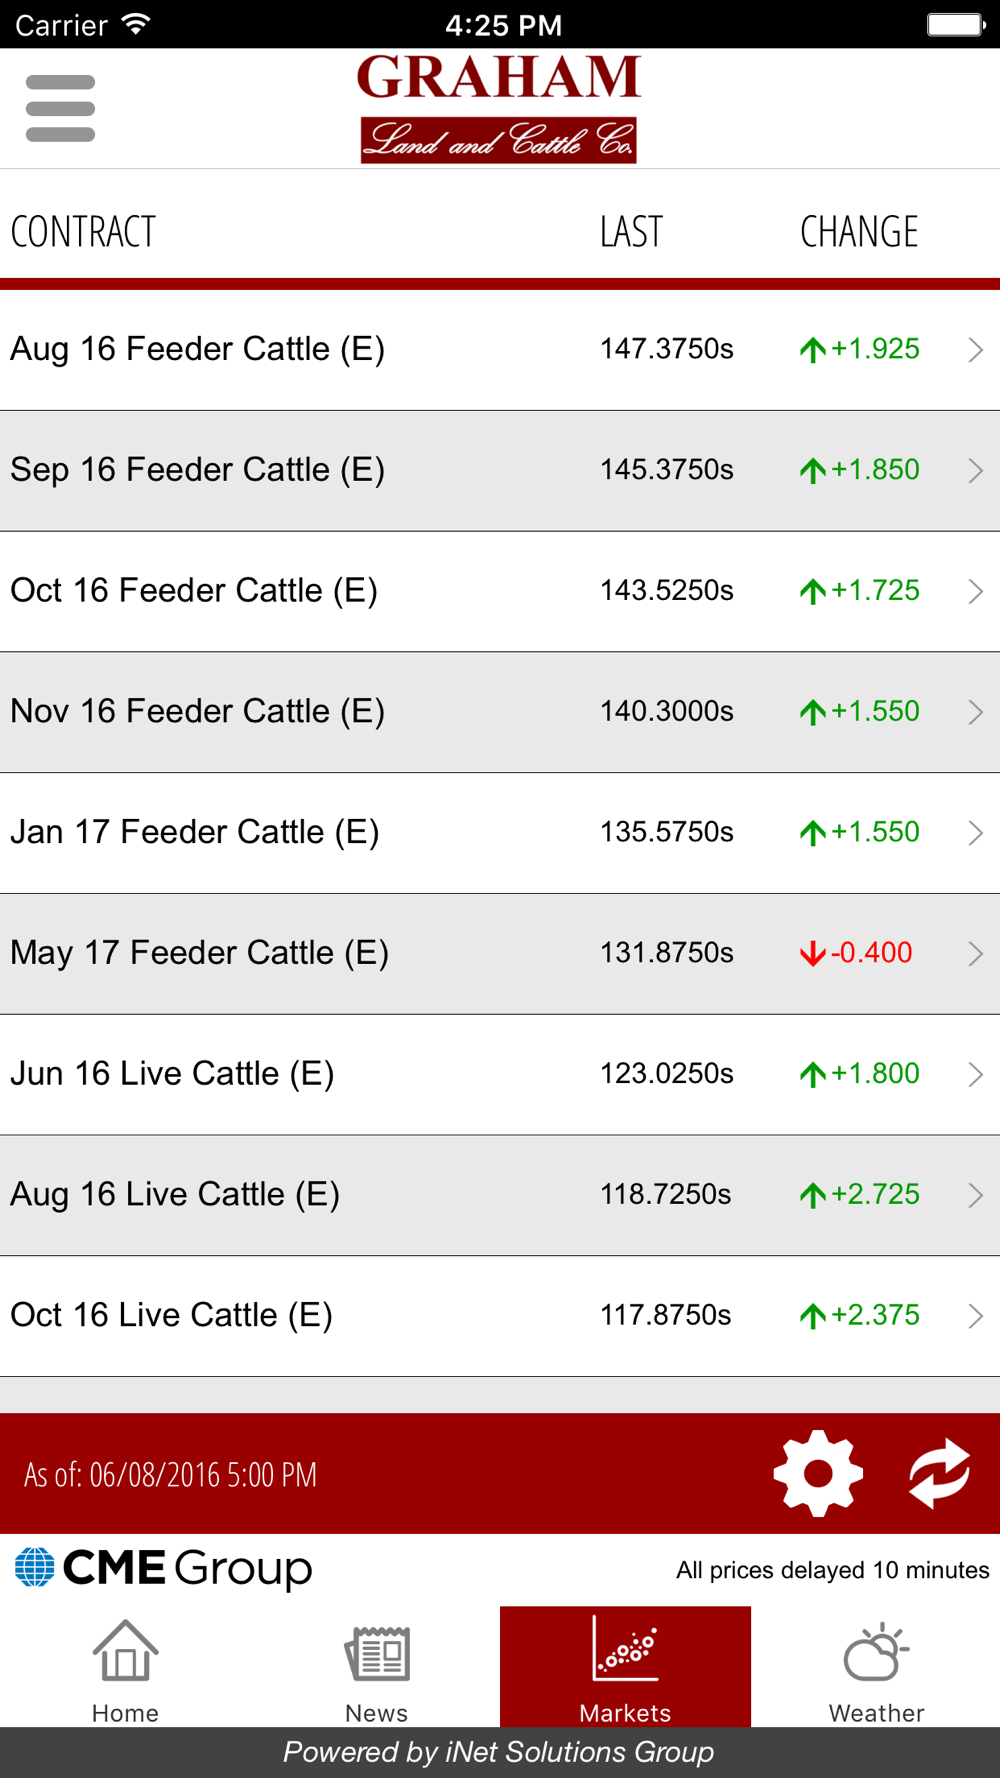Go to Home tab
This screenshot has height=1778, width=1000.
pyautogui.click(x=125, y=1667)
